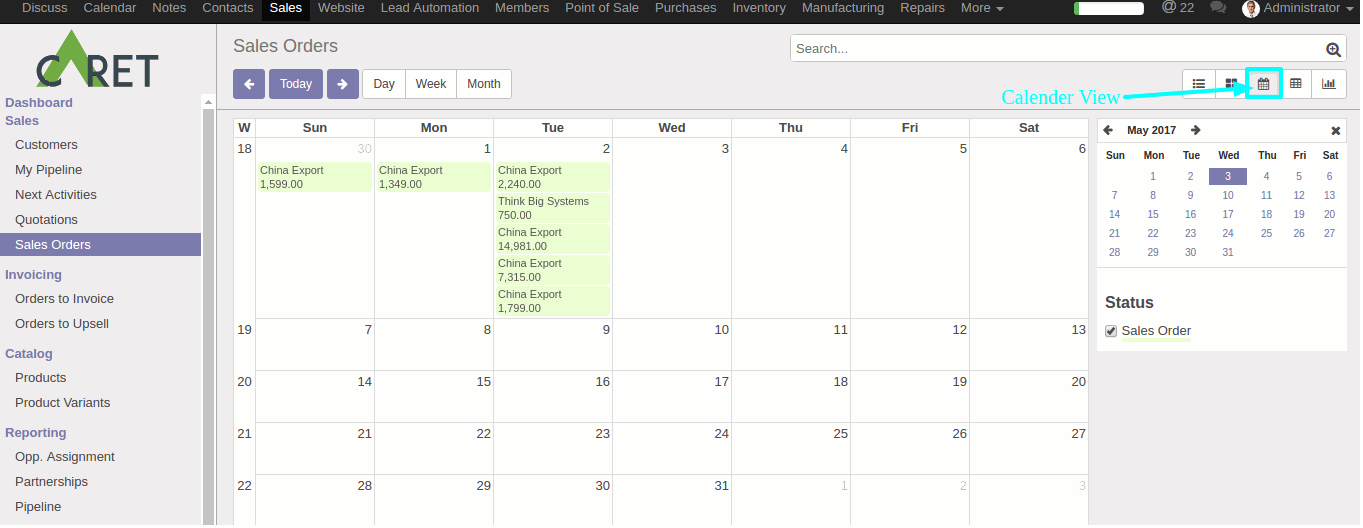Open the Website menu

pyautogui.click(x=341, y=8)
